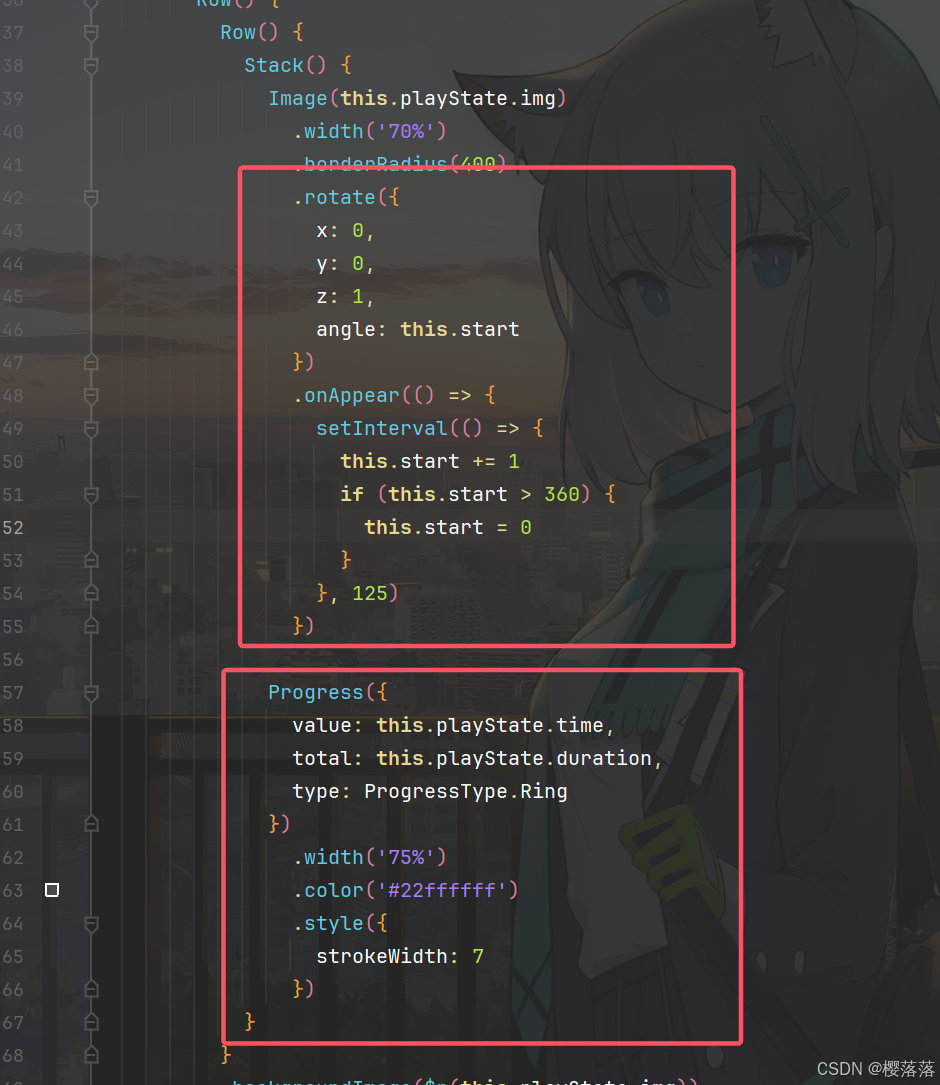Click the '.rotate' method call
This screenshot has height=1085, width=940.
pyautogui.click(x=334, y=198)
